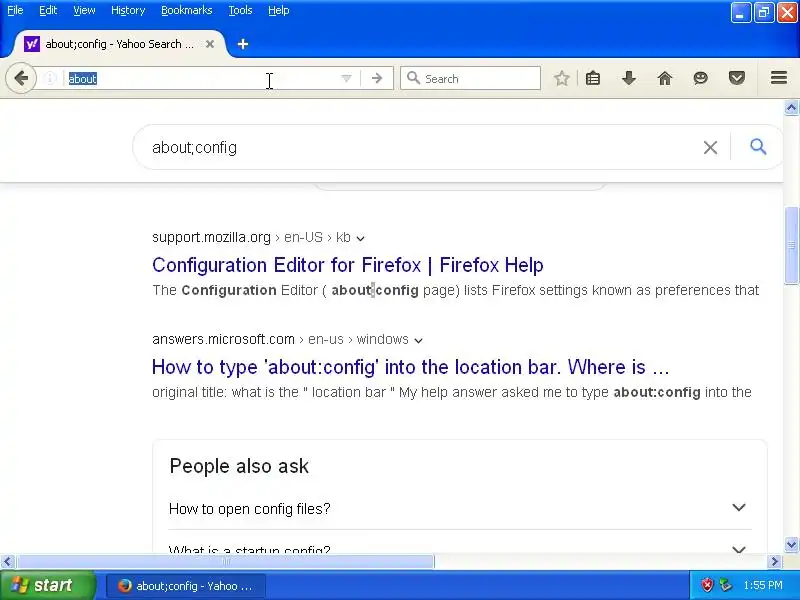The image size is (800, 600).
Task: Open the History menu
Action: pyautogui.click(x=128, y=10)
